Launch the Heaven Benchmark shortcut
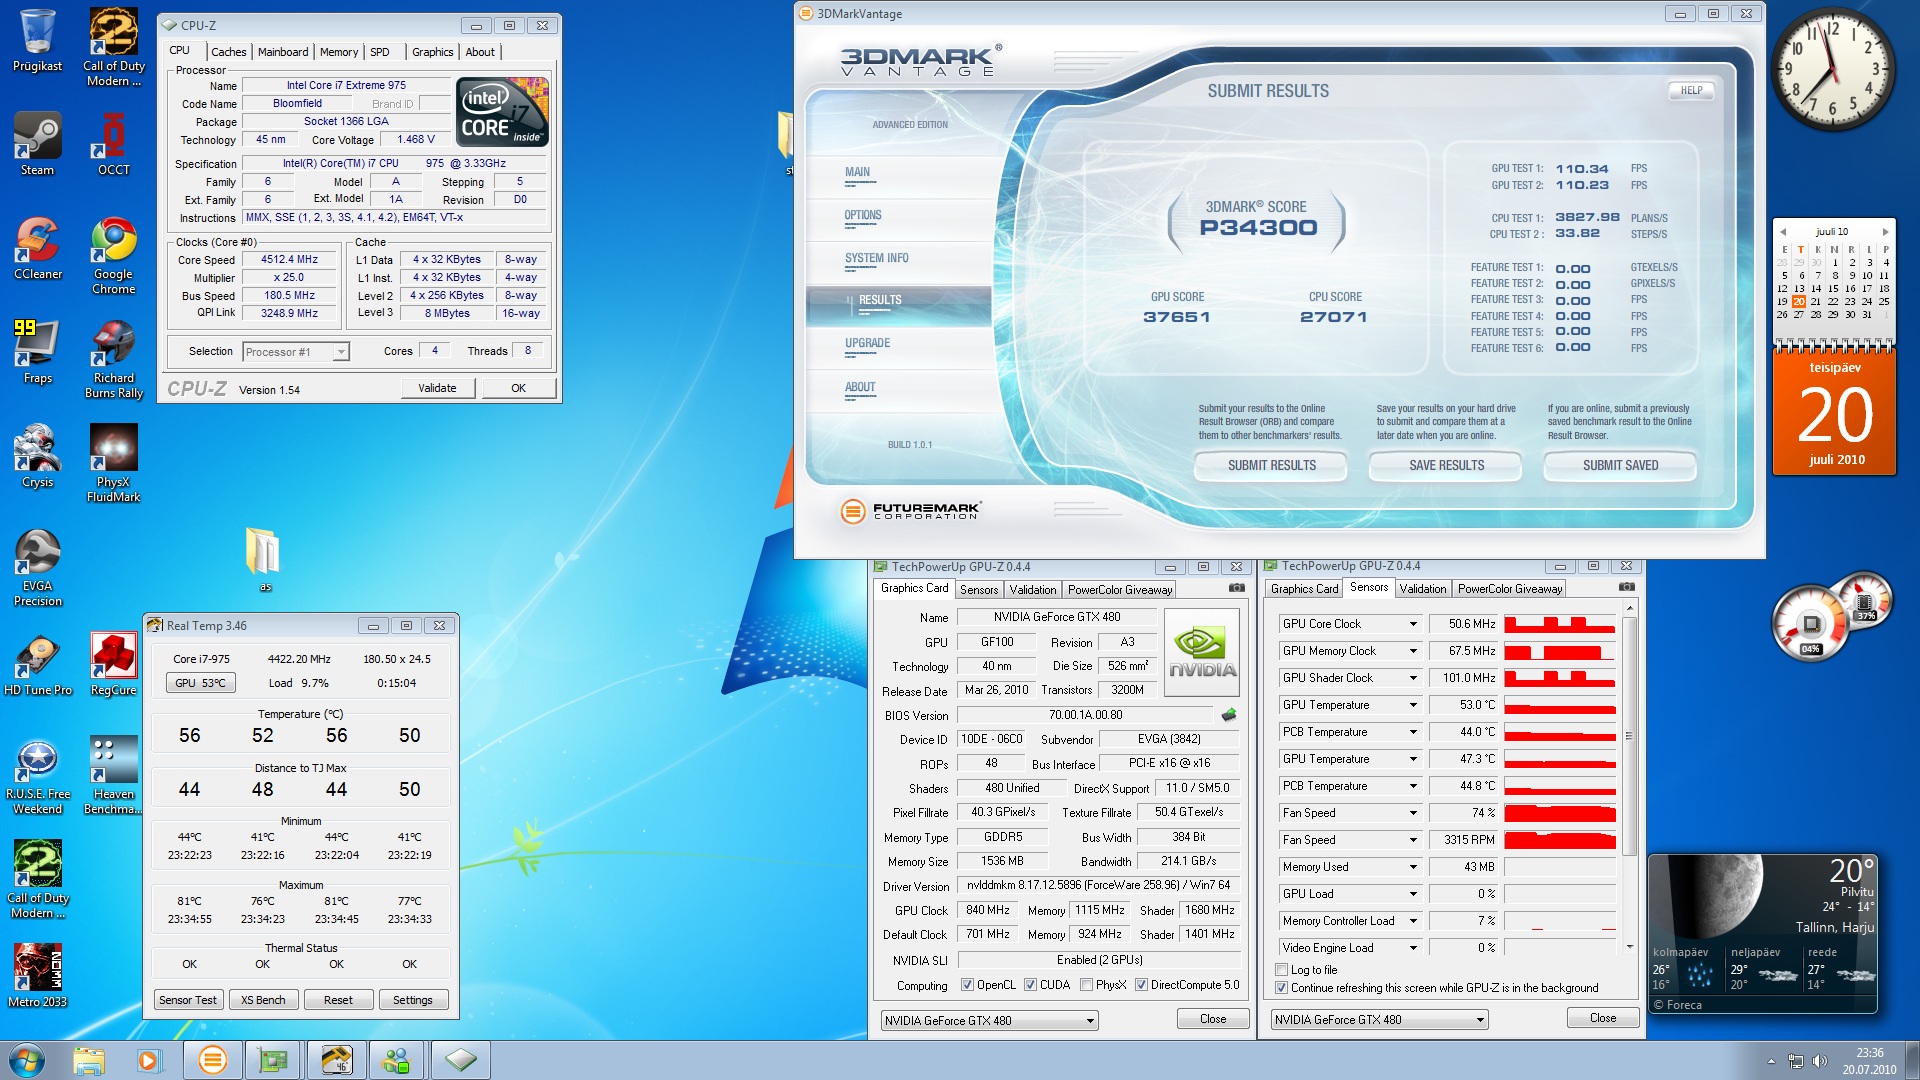 [113, 775]
